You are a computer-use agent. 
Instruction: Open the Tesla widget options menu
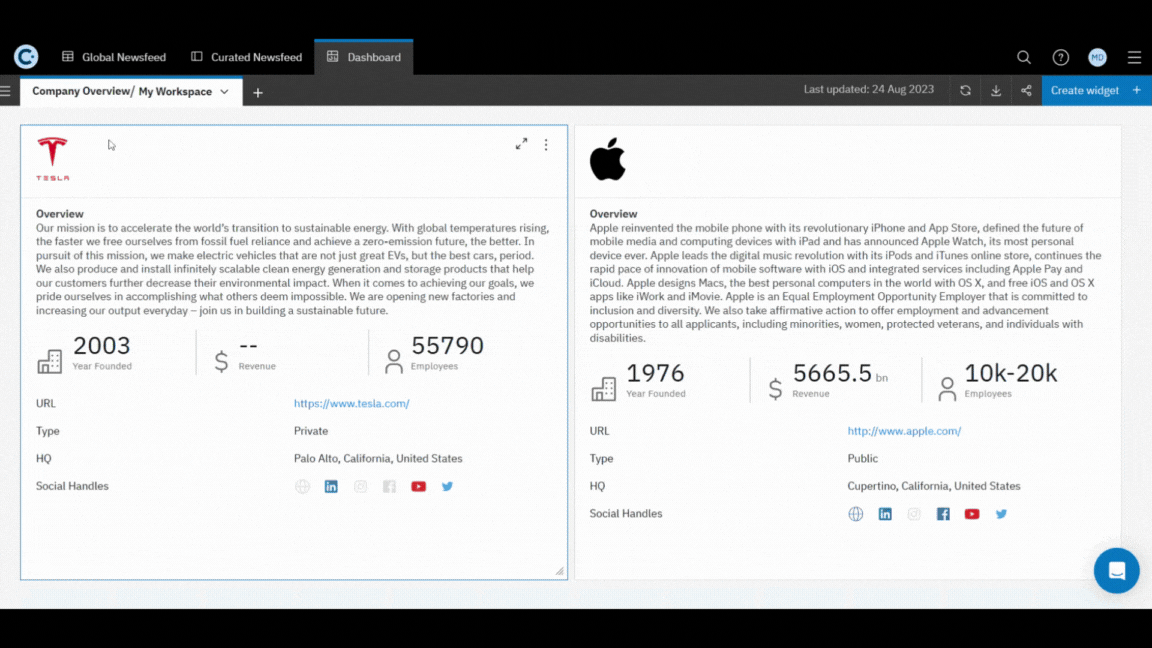tap(546, 144)
